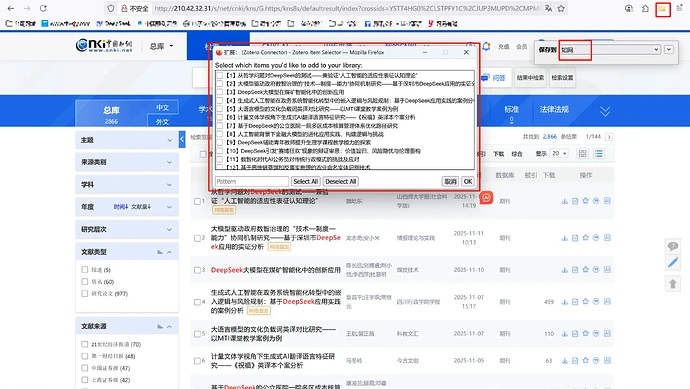Reload the page with refresh icon
Viewport: 690px width, 389px height.
point(43,8)
